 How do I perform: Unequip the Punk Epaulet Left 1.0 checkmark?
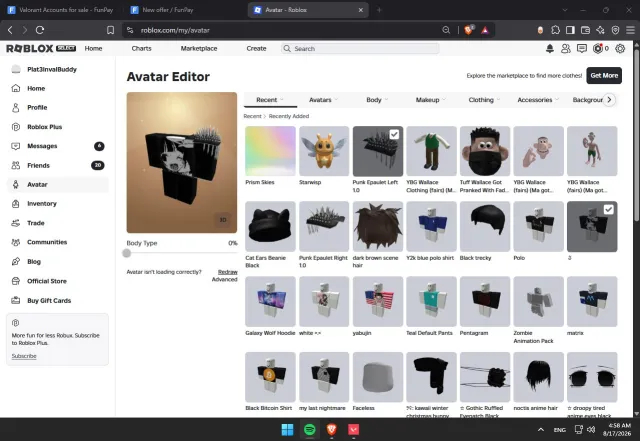[394, 134]
